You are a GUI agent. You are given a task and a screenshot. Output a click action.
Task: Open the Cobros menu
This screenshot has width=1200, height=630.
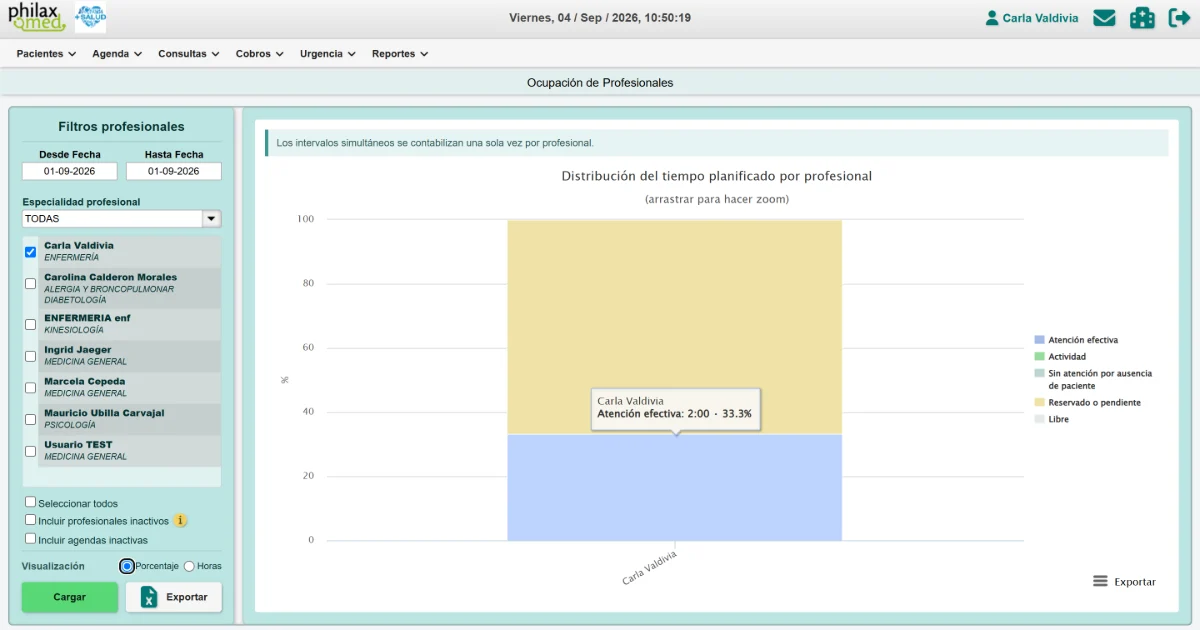pos(260,54)
